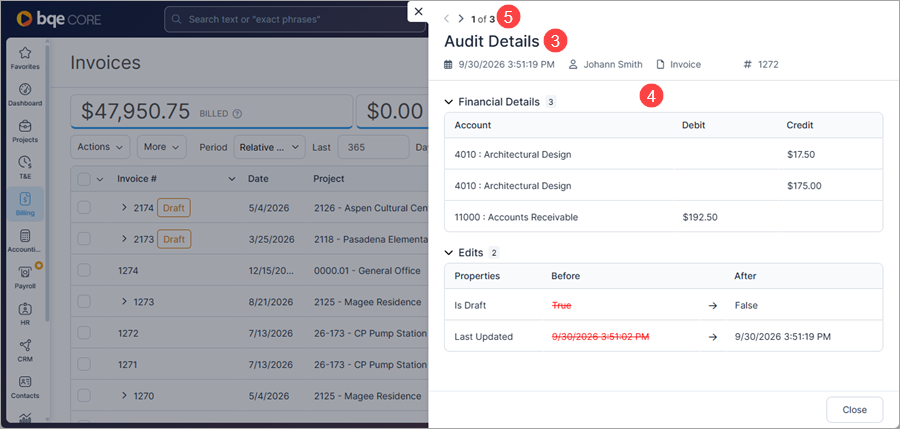Select the checkbox for invoice 1271

pos(84,364)
